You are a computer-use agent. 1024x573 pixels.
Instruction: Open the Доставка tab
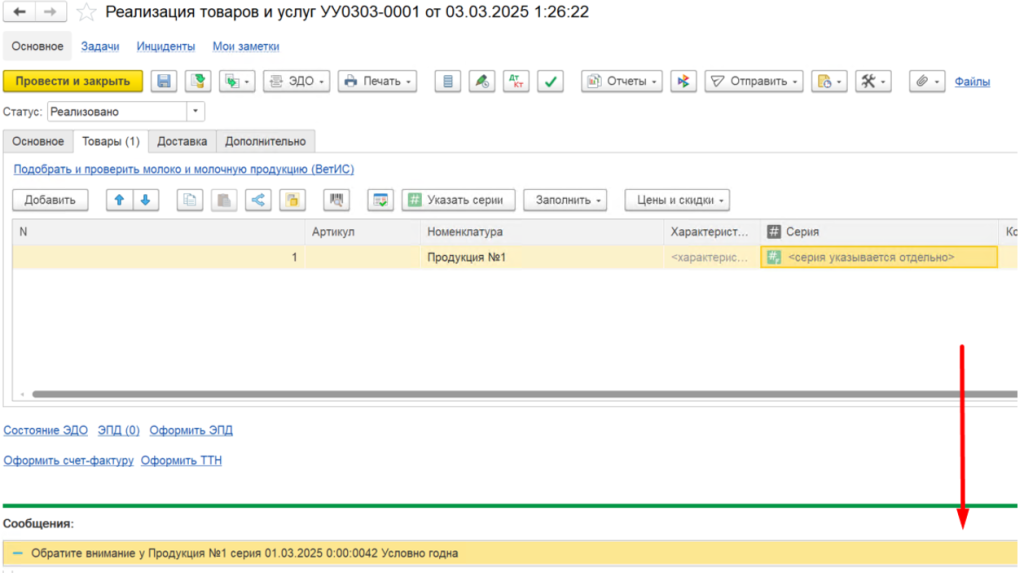tap(182, 141)
